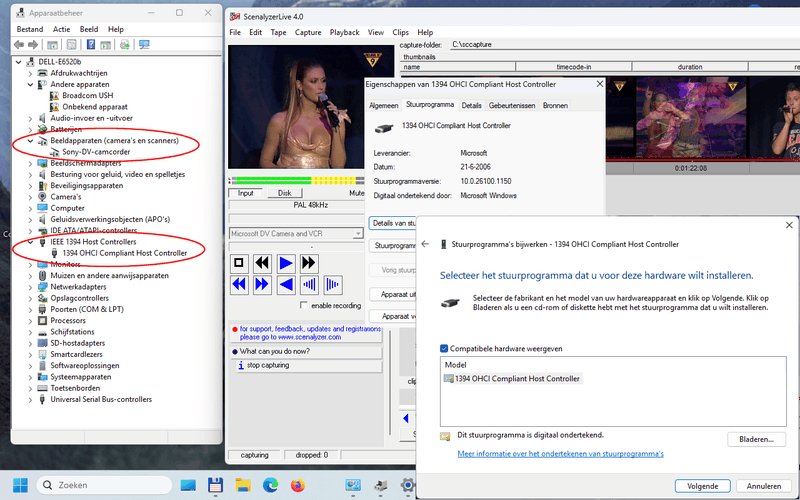Play the tape with the blue forward triangle
Screen dimensions: 800x500
(286, 263)
